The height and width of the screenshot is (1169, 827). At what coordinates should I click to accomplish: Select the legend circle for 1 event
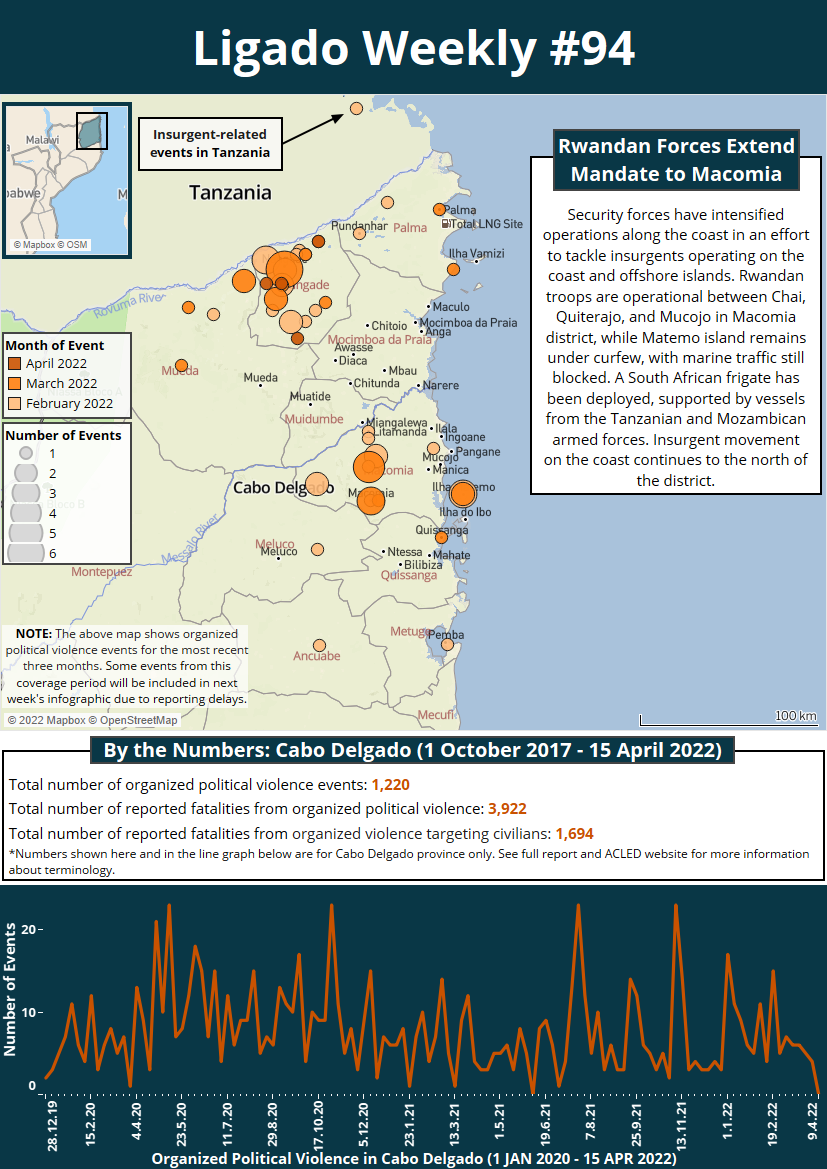25,453
